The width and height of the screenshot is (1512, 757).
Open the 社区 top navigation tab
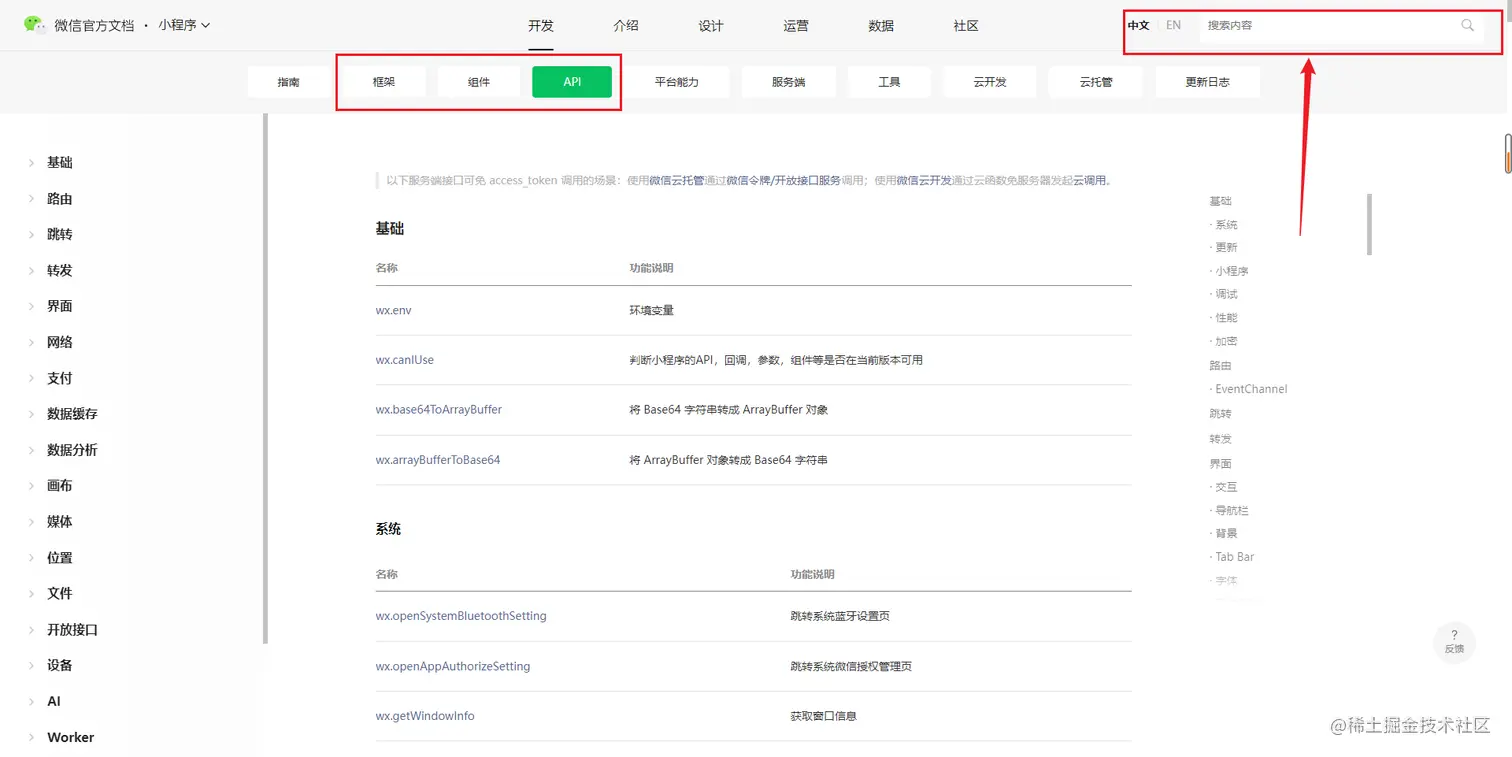click(x=966, y=26)
